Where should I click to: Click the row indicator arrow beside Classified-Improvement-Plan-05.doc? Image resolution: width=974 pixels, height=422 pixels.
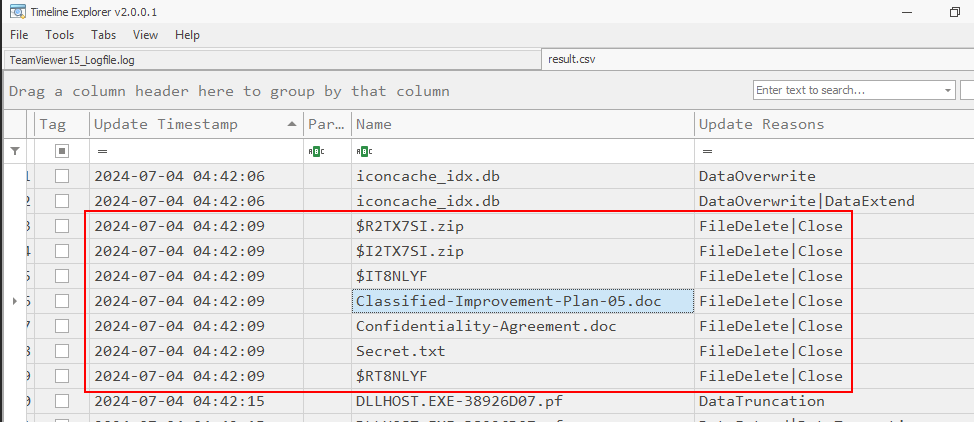point(13,301)
